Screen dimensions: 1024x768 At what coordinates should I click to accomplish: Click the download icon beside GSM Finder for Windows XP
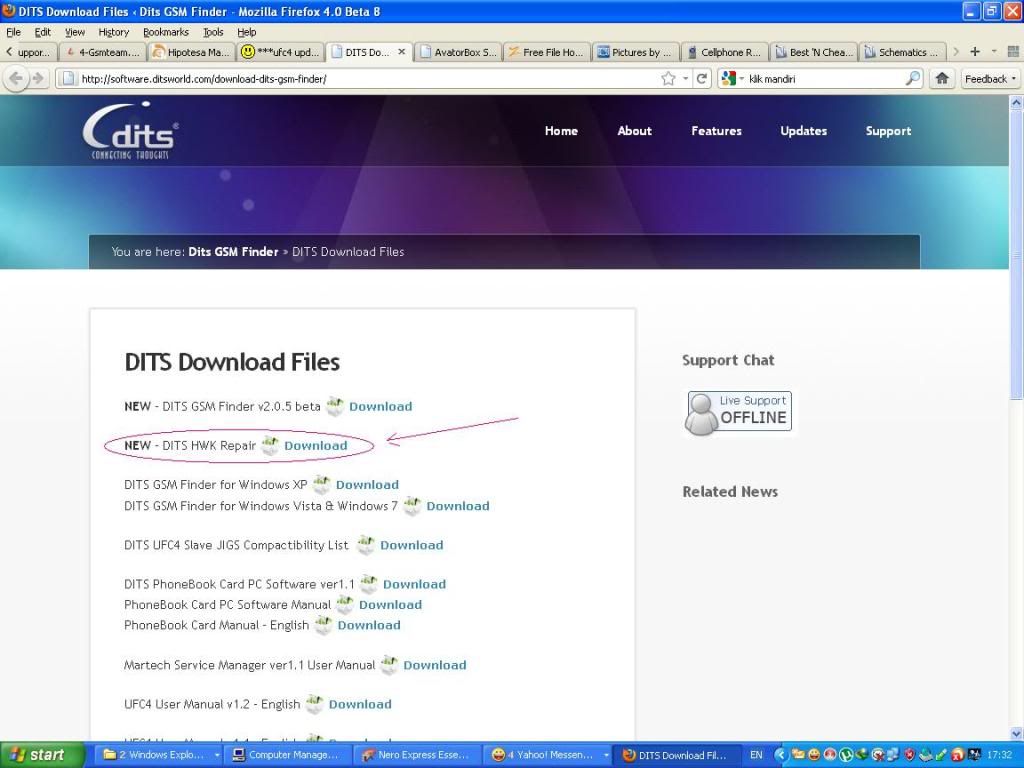pyautogui.click(x=321, y=485)
